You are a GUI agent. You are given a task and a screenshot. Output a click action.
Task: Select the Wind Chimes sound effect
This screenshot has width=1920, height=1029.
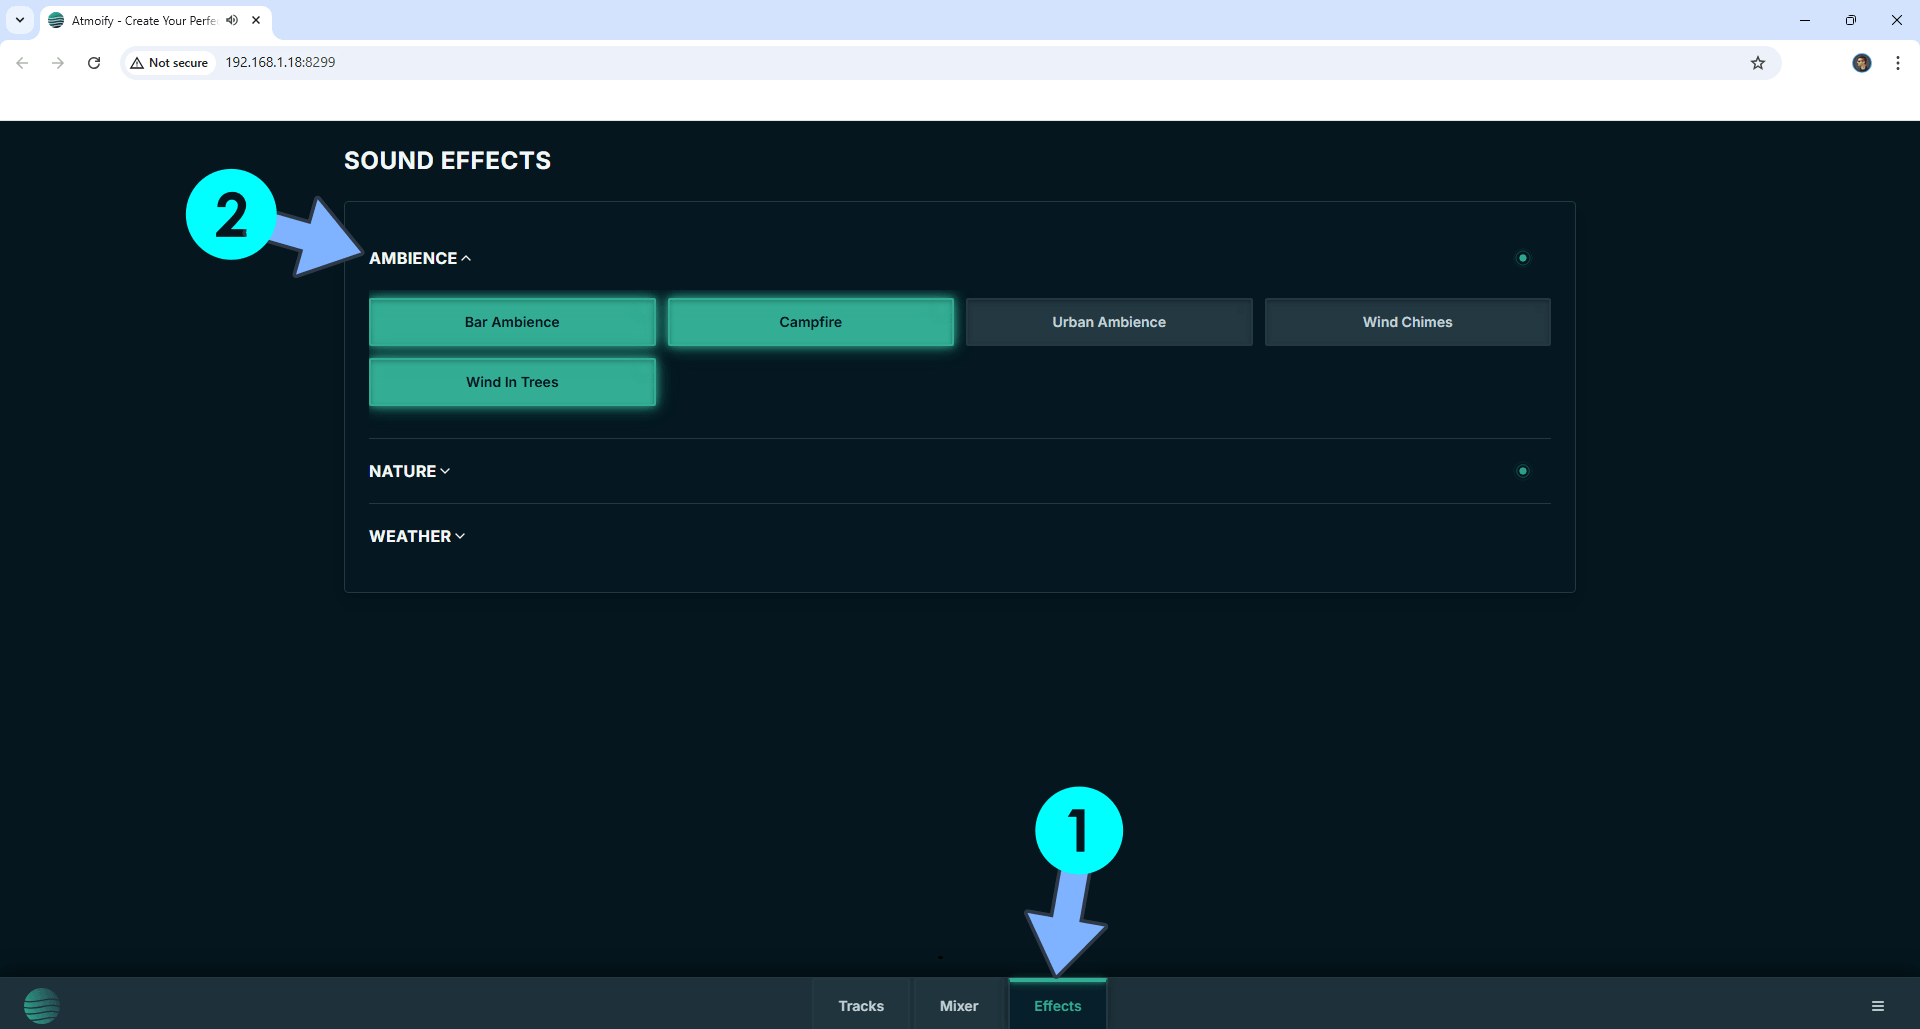[x=1407, y=321]
